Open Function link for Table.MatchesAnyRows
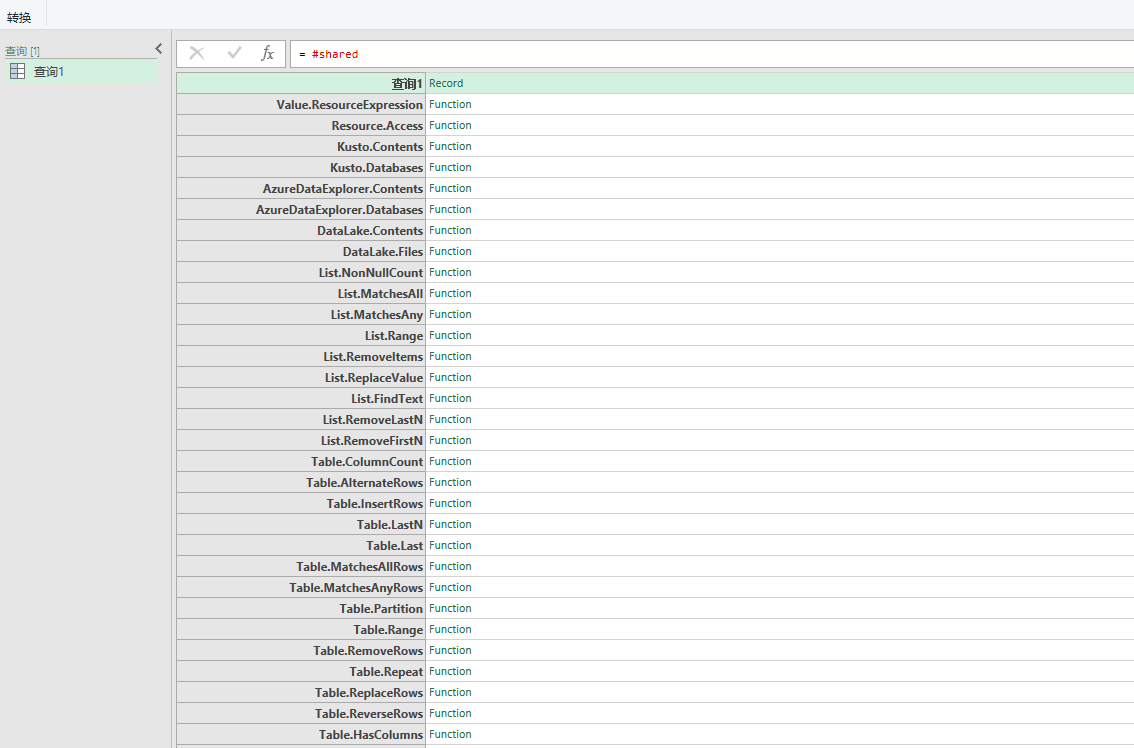Viewport: 1134px width, 748px height. [450, 587]
